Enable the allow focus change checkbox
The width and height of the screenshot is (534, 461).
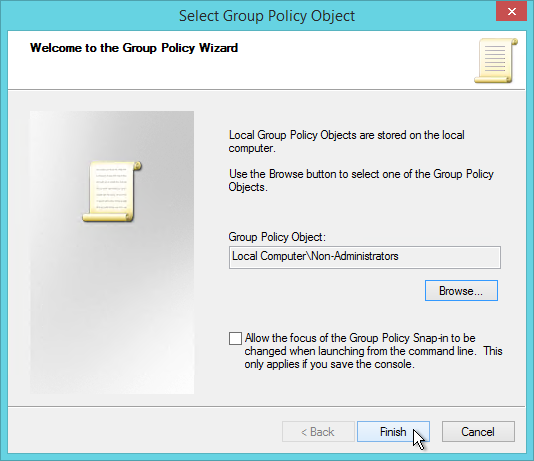click(235, 338)
